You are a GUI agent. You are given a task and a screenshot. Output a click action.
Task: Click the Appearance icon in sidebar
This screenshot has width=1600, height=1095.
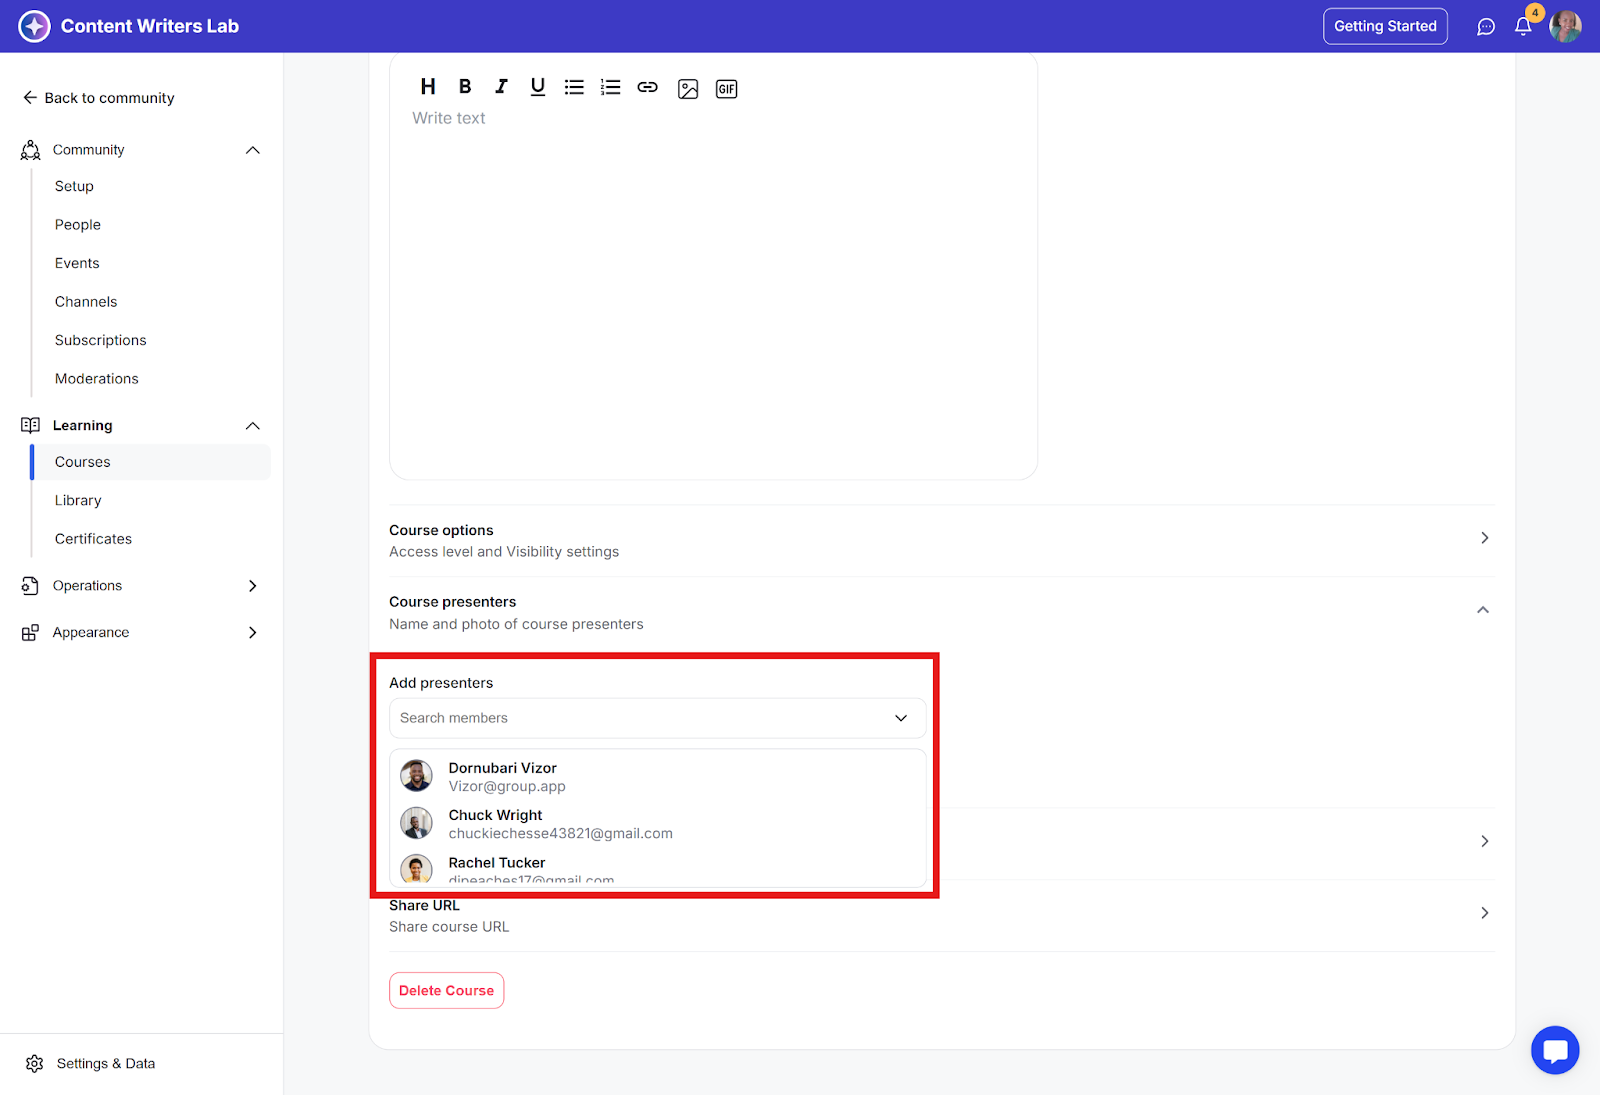pos(30,633)
